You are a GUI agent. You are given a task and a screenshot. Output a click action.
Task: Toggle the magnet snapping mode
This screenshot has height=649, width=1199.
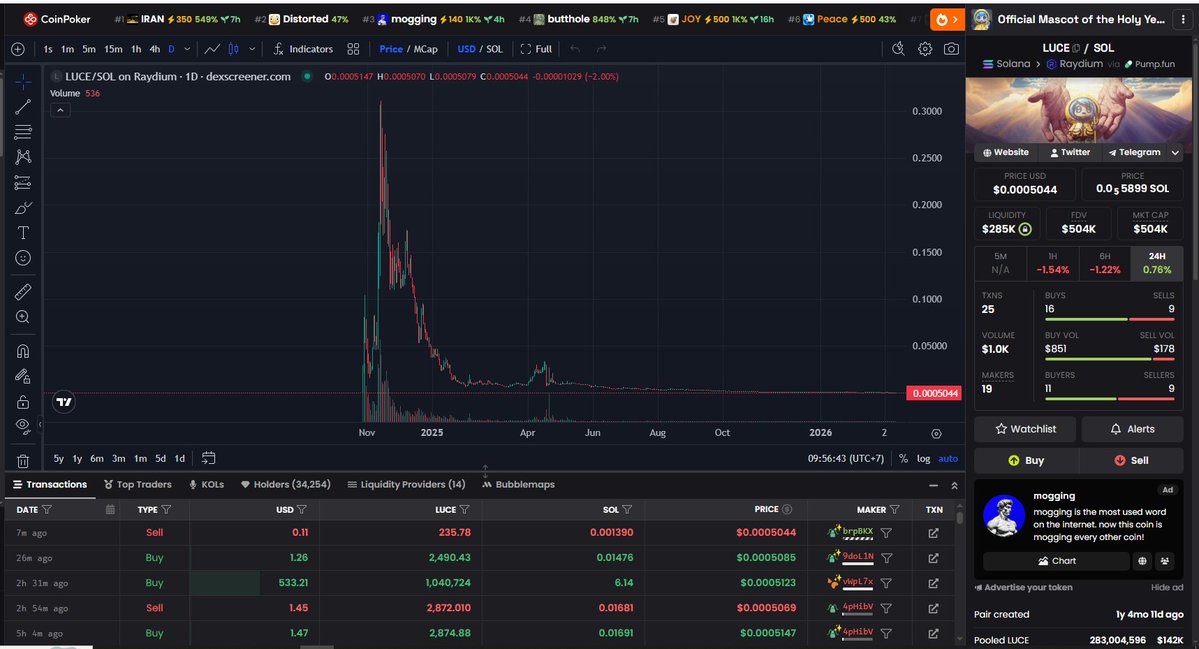tap(23, 351)
